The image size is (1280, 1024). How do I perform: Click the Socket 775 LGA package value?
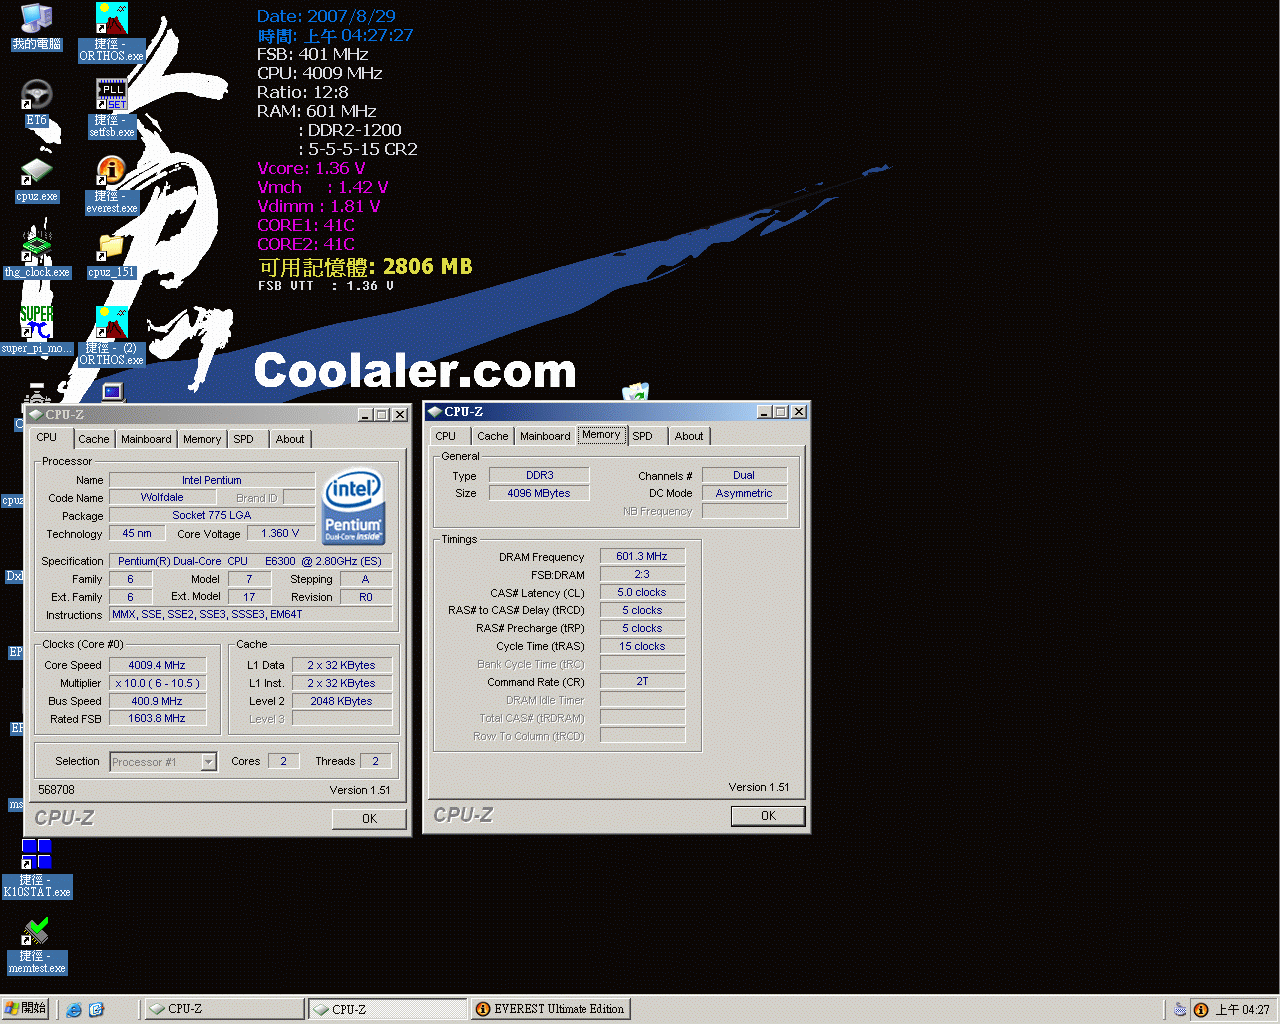coord(212,515)
